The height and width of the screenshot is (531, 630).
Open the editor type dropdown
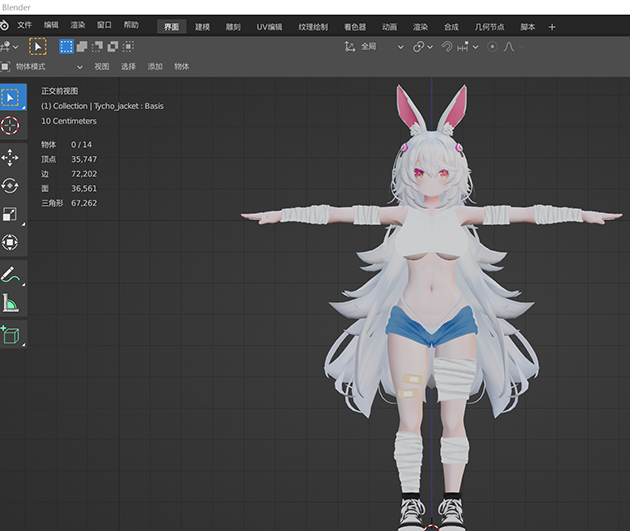9,47
